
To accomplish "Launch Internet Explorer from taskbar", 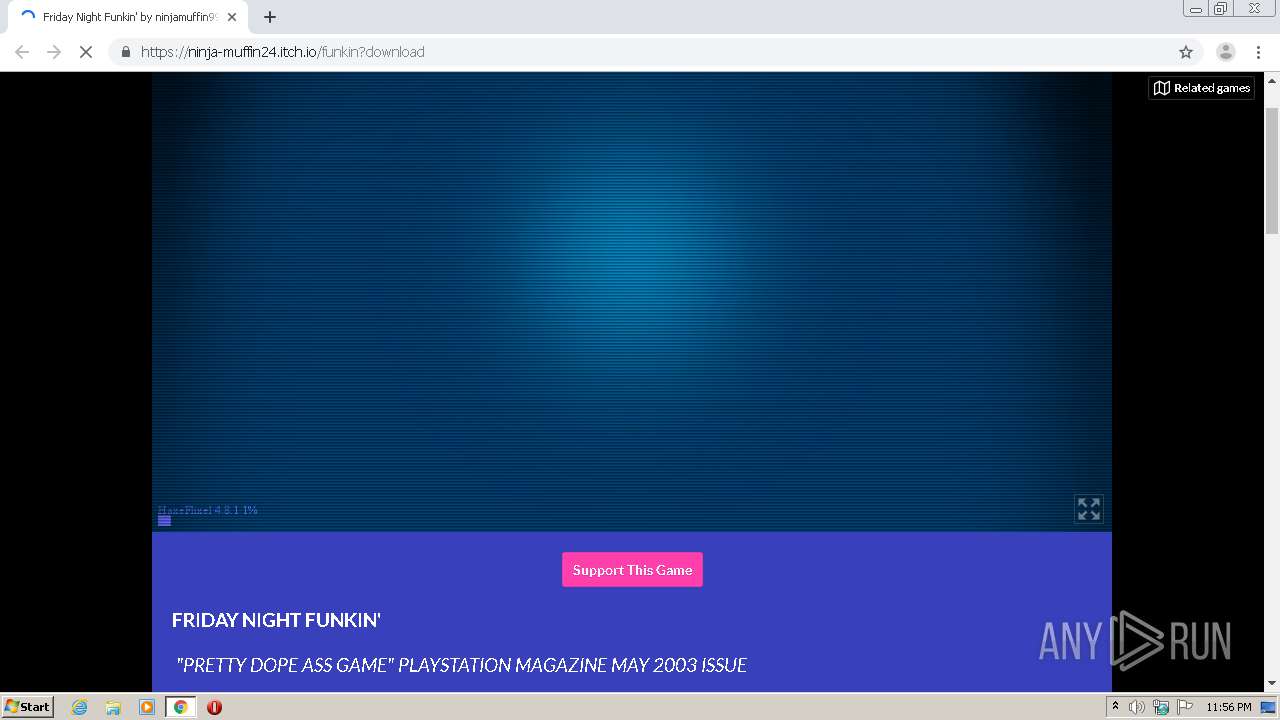I will [79, 707].
